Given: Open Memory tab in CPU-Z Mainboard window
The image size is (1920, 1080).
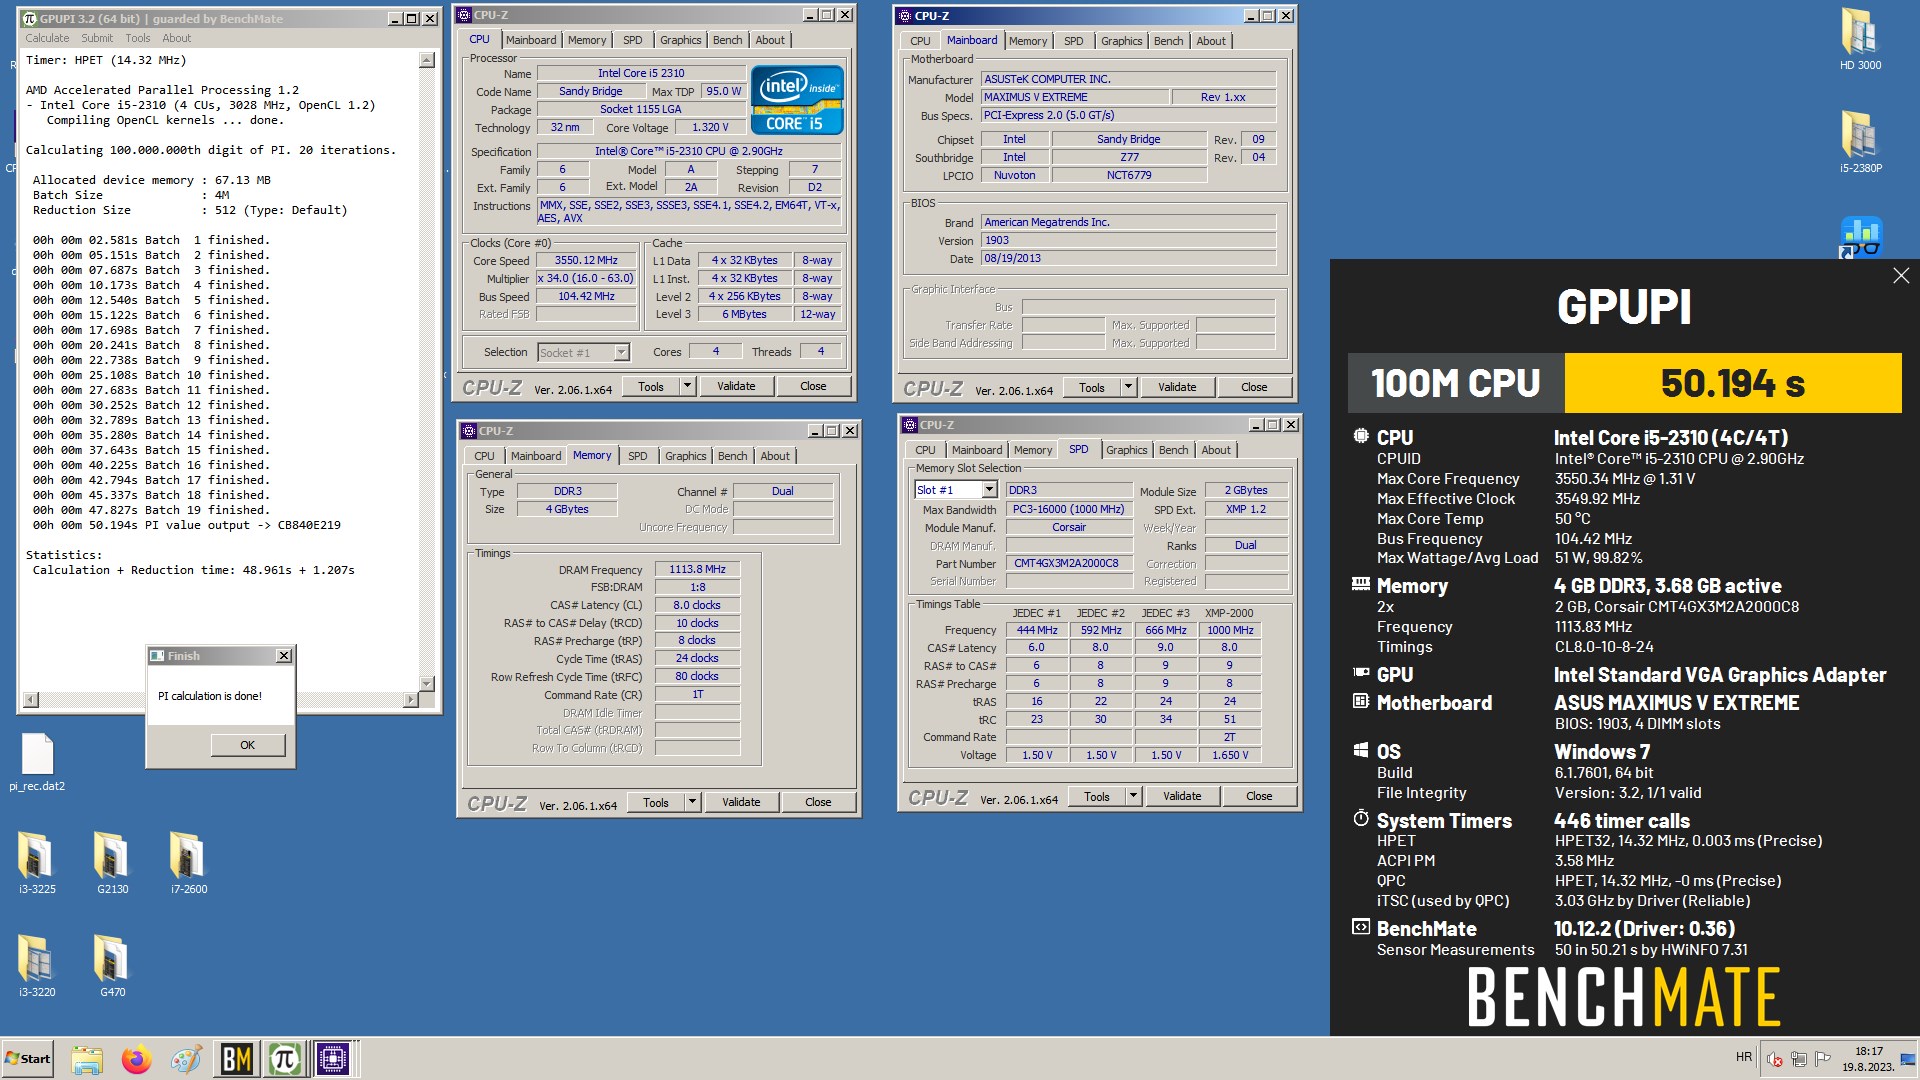Looking at the screenshot, I should pyautogui.click(x=1028, y=41).
